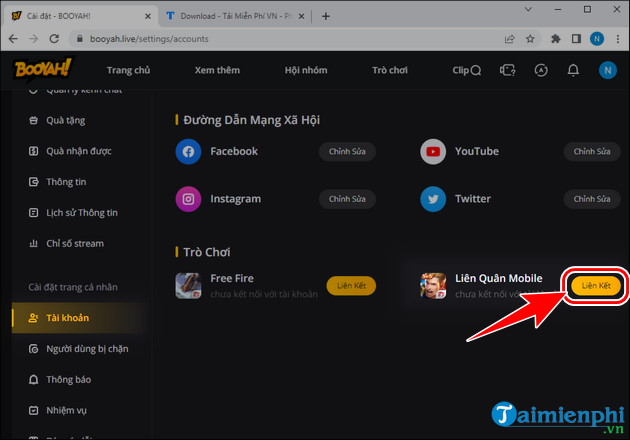Click the Facebook icon
This screenshot has width=630, height=440.
point(188,151)
